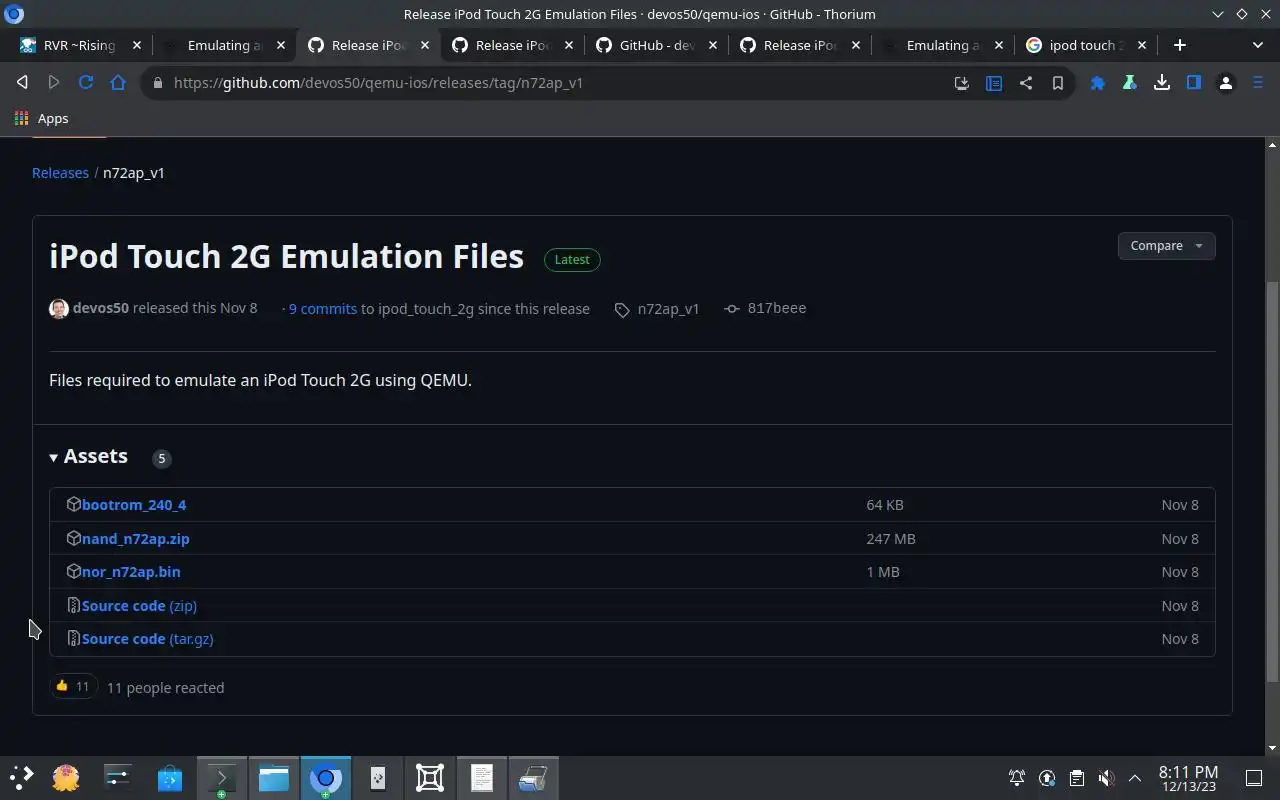Click the devos50 avatar image
1280x800 pixels.
pyautogui.click(x=59, y=308)
